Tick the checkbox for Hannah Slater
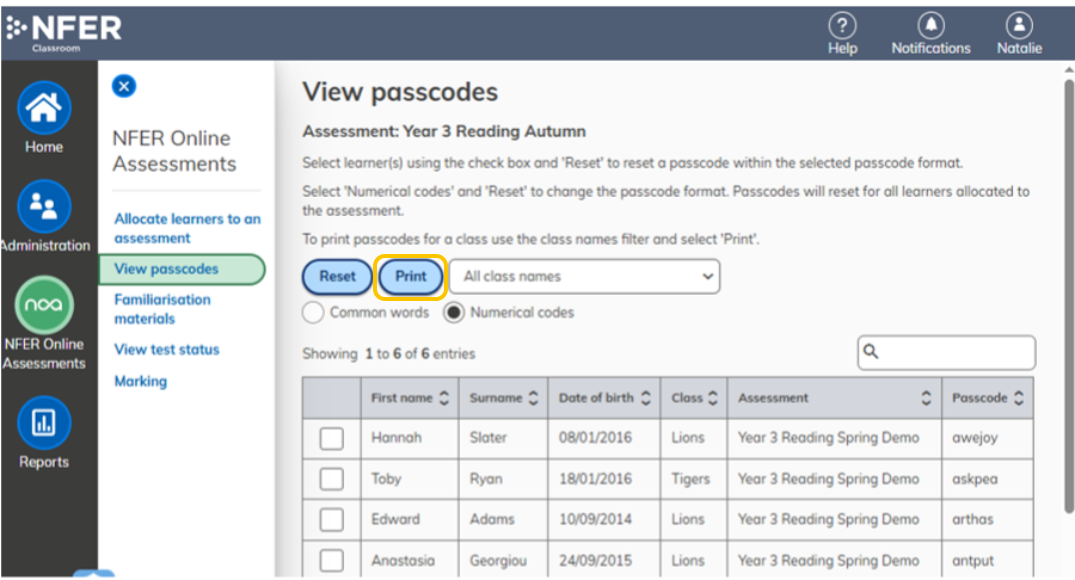This screenshot has width=1075, height=580. point(332,439)
